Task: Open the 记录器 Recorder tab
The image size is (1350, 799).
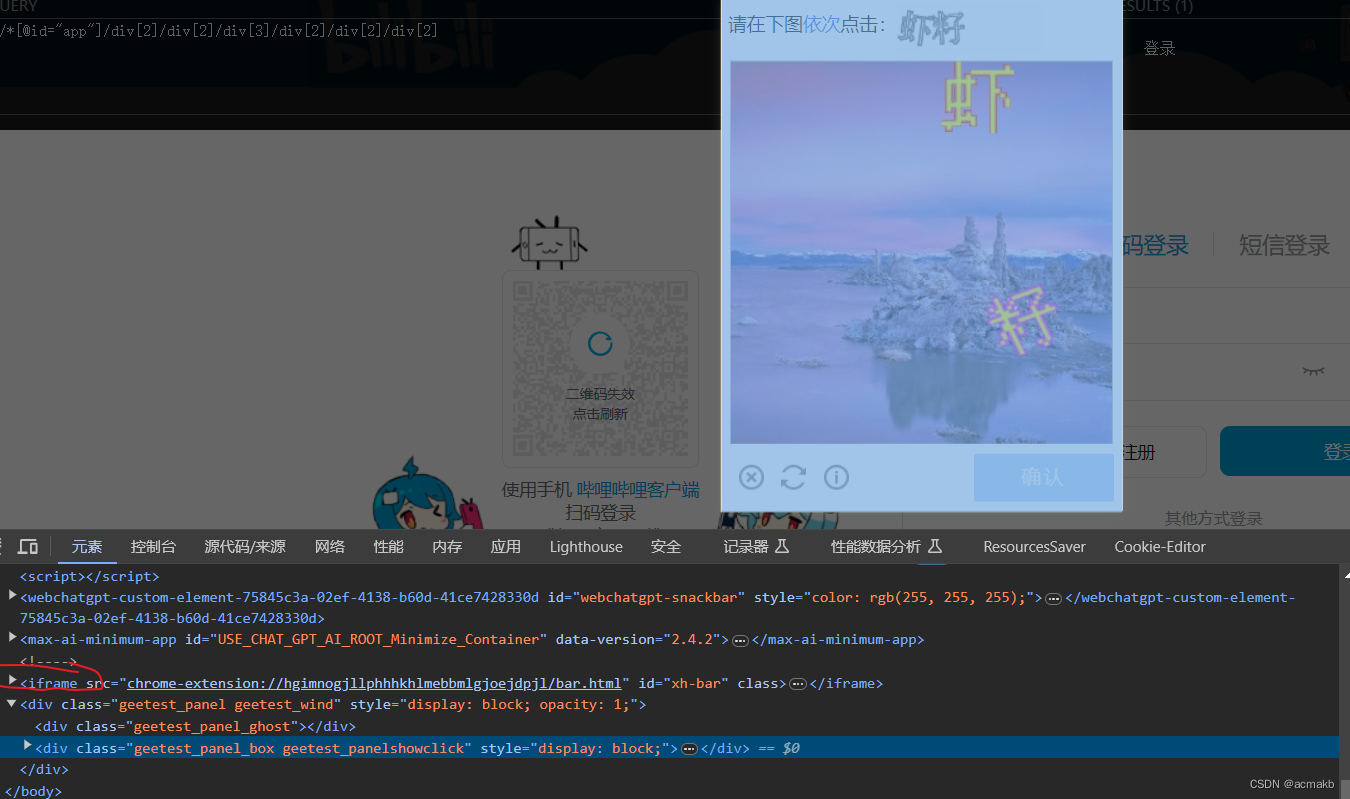Action: pos(757,546)
